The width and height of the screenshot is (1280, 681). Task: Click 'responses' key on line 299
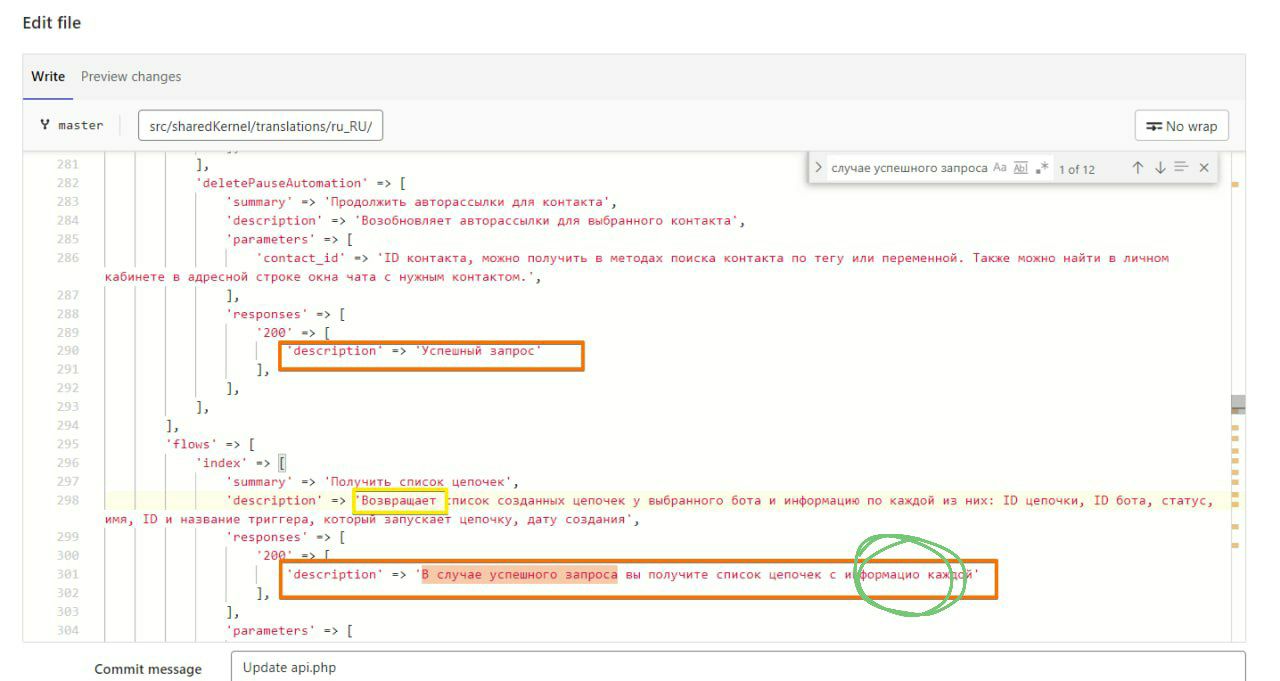(266, 538)
